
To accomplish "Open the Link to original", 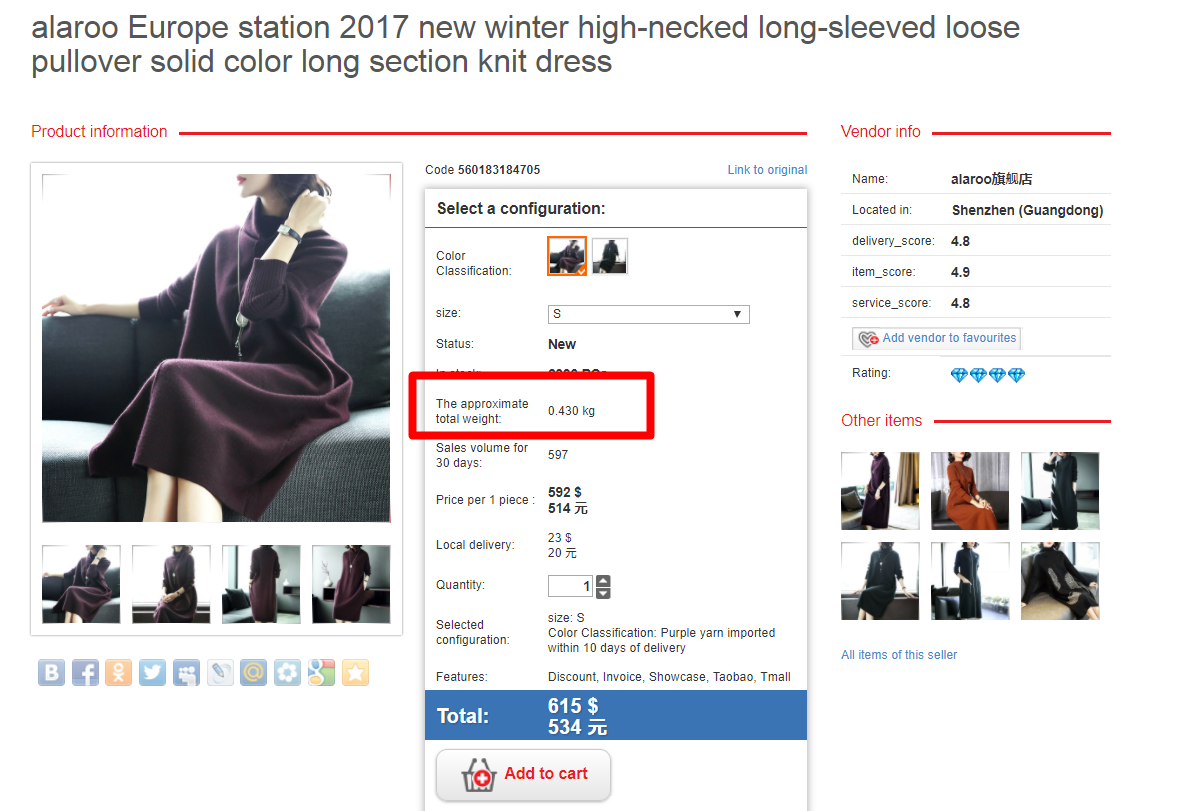I will (x=767, y=170).
